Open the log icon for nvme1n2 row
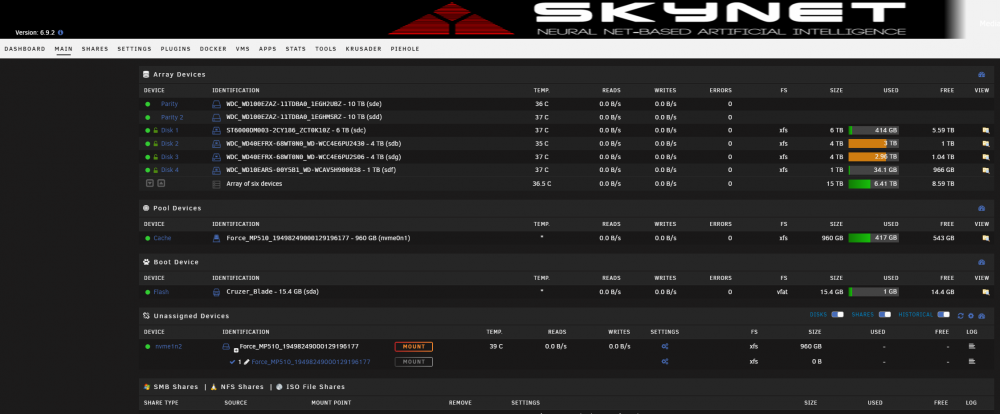This screenshot has width=1000, height=414. tap(972, 346)
